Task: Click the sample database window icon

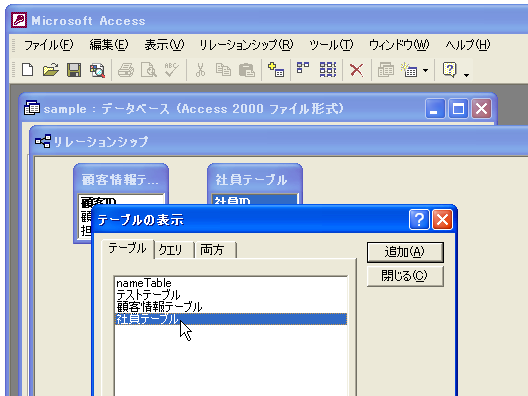Action: coord(32,108)
